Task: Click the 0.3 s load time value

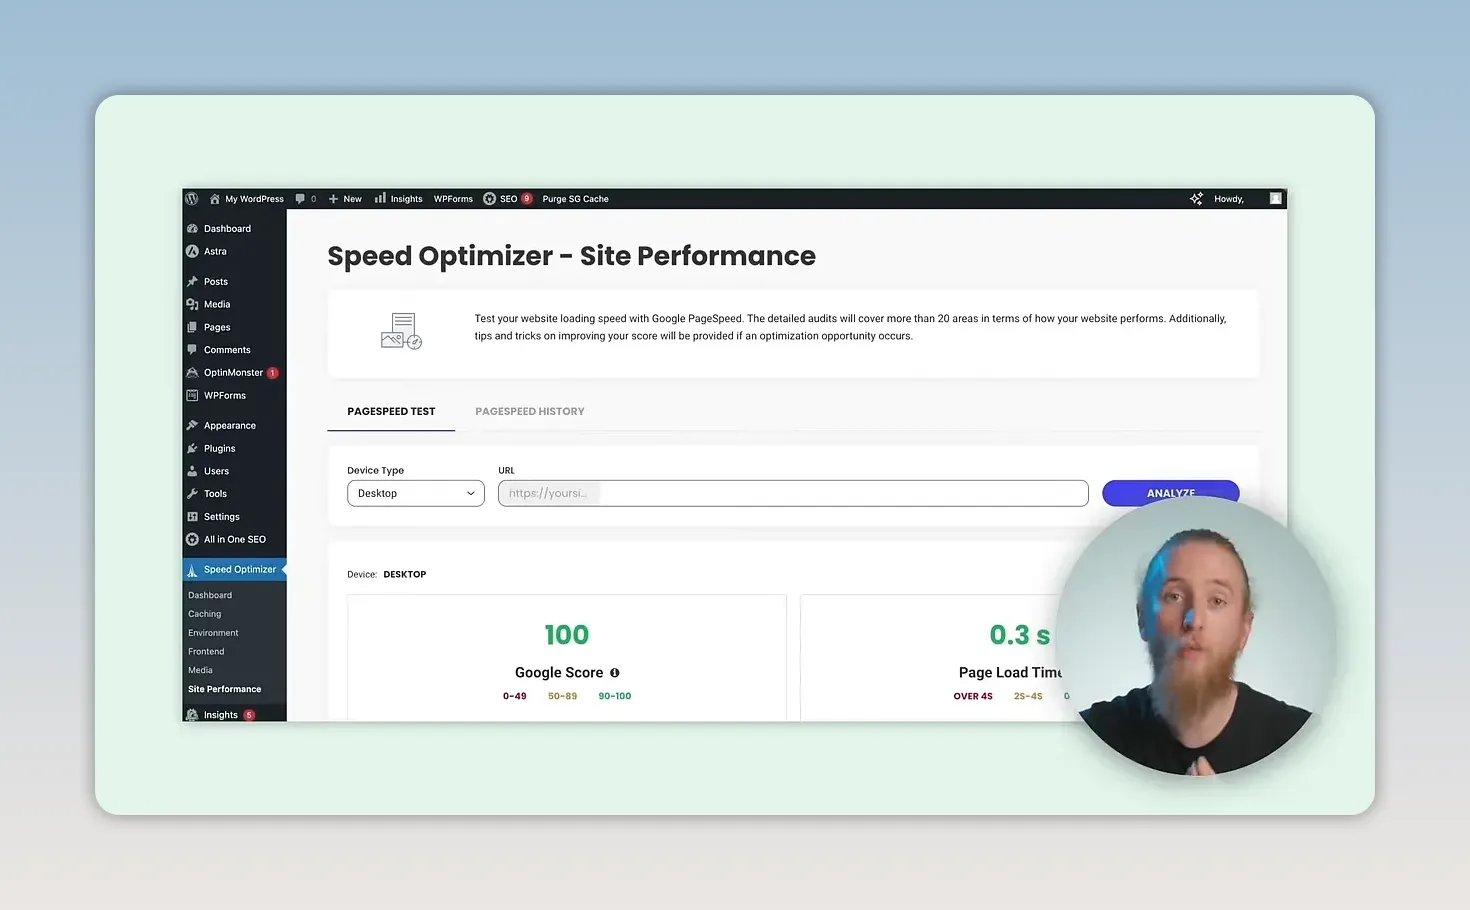Action: pos(1020,635)
